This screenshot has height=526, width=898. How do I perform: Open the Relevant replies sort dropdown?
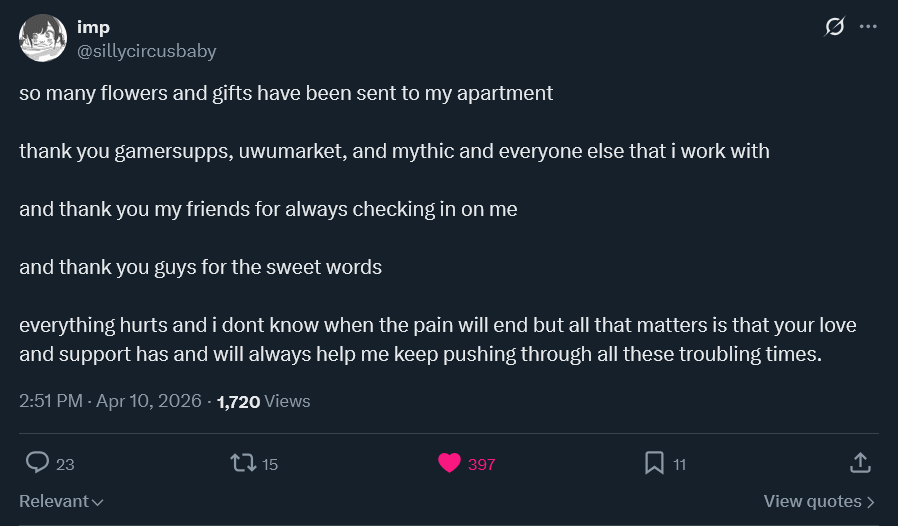pos(61,501)
